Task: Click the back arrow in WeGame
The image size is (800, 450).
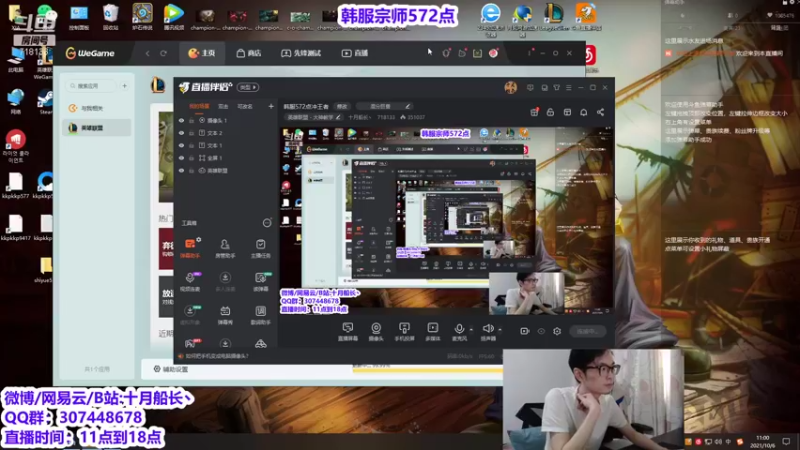Action: [x=147, y=53]
